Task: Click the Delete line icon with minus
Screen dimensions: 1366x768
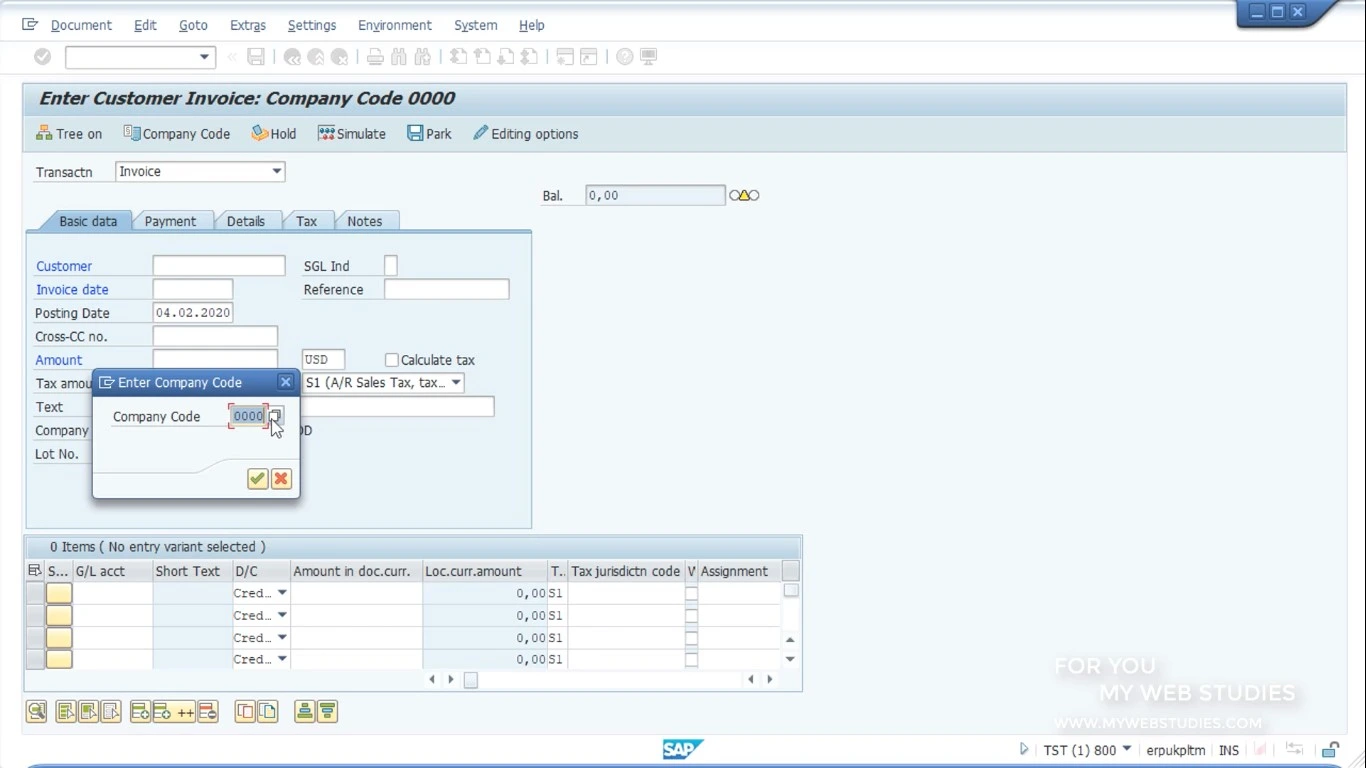Action: [208, 712]
